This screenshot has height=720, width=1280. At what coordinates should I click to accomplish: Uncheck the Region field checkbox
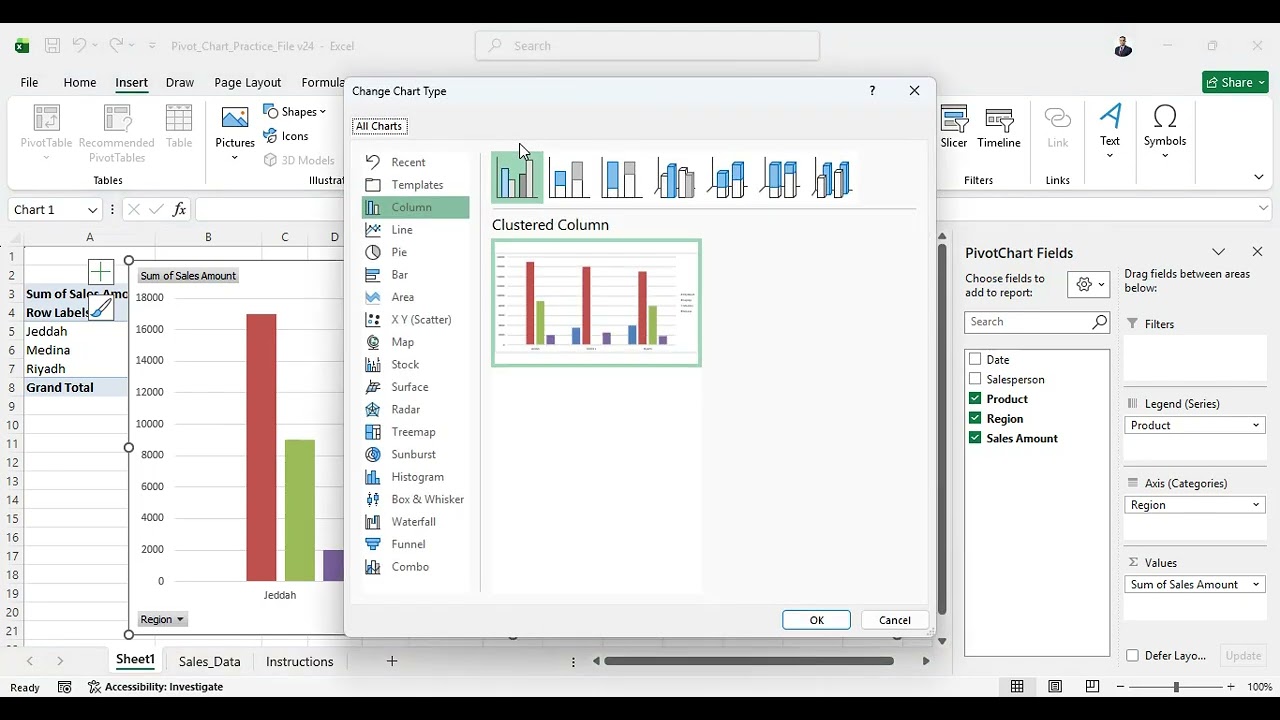[975, 418]
